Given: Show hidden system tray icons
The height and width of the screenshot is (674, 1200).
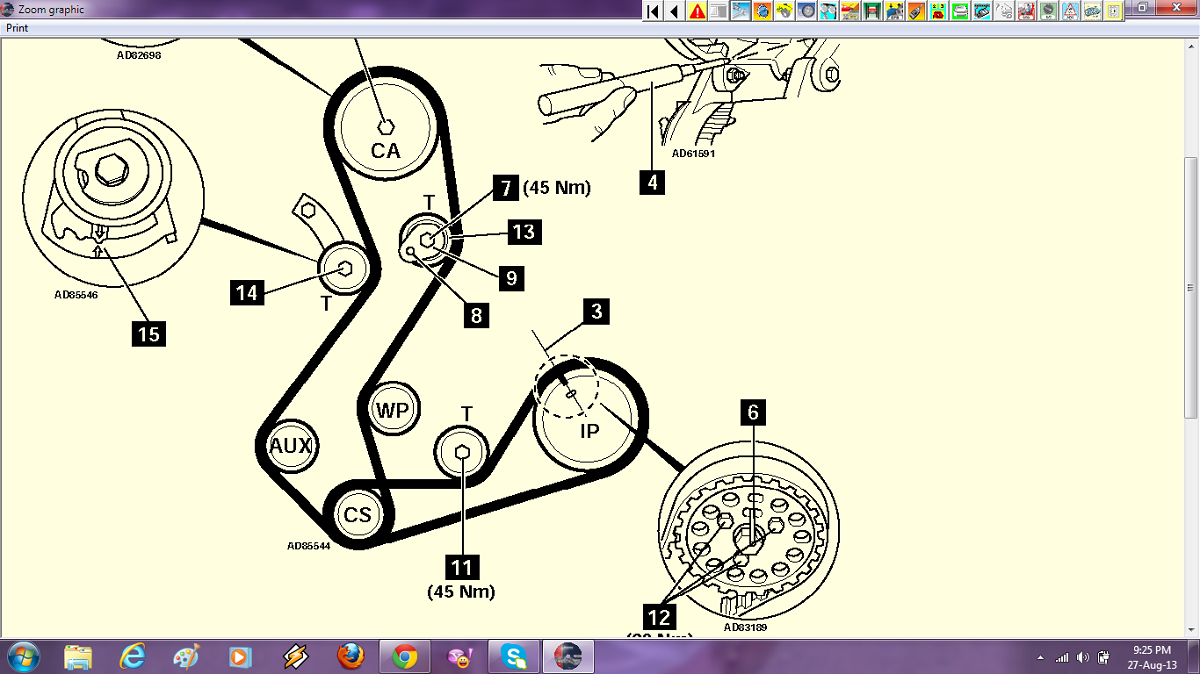Looking at the screenshot, I should 1042,658.
